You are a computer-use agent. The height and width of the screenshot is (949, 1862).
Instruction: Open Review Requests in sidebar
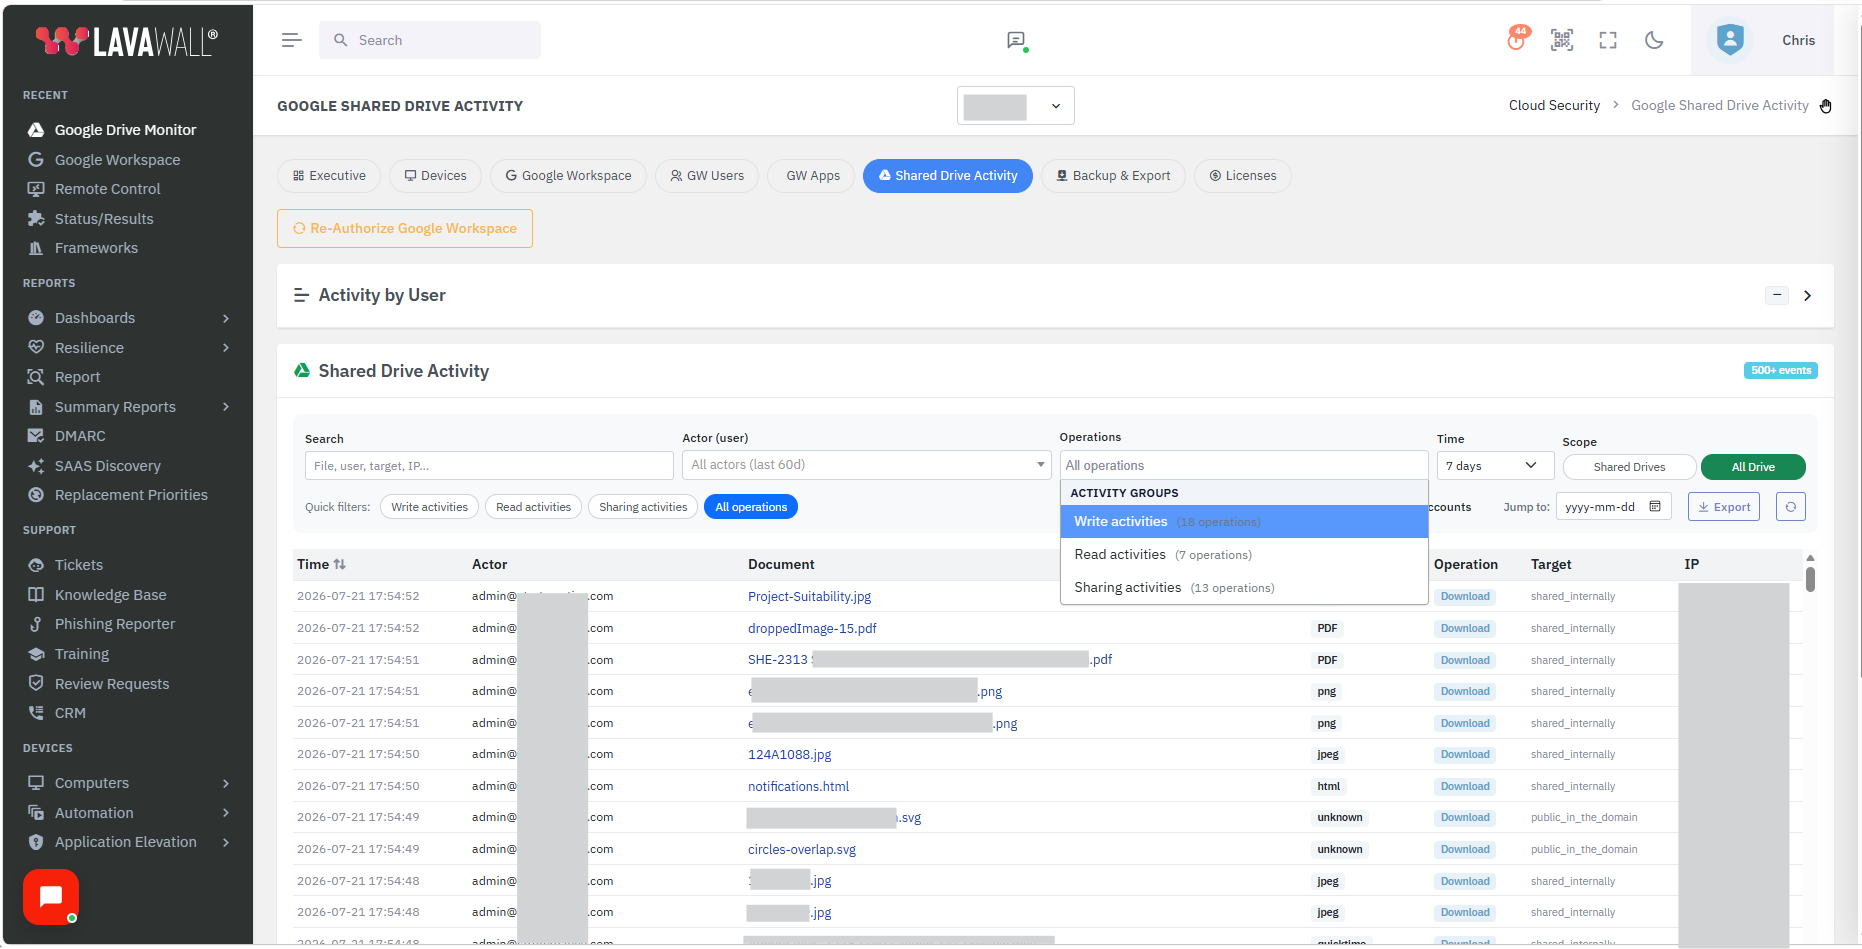[x=112, y=684]
